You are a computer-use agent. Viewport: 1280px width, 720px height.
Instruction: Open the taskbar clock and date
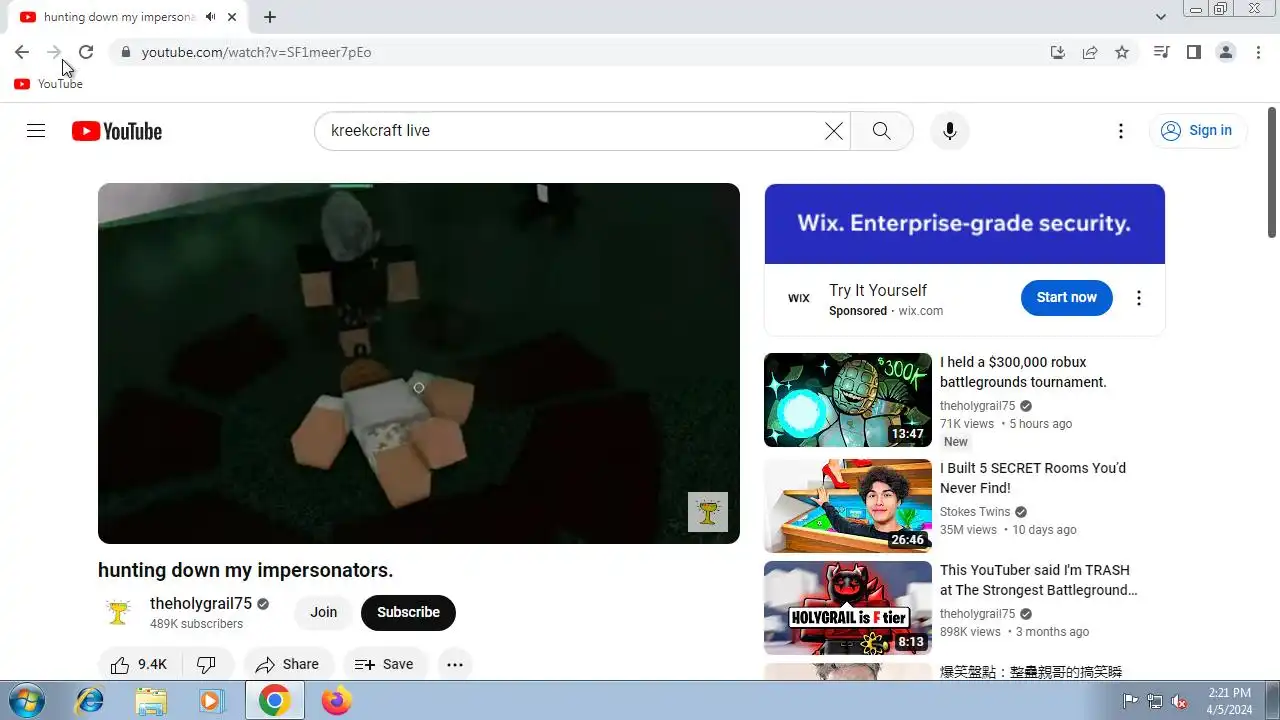(x=1229, y=701)
